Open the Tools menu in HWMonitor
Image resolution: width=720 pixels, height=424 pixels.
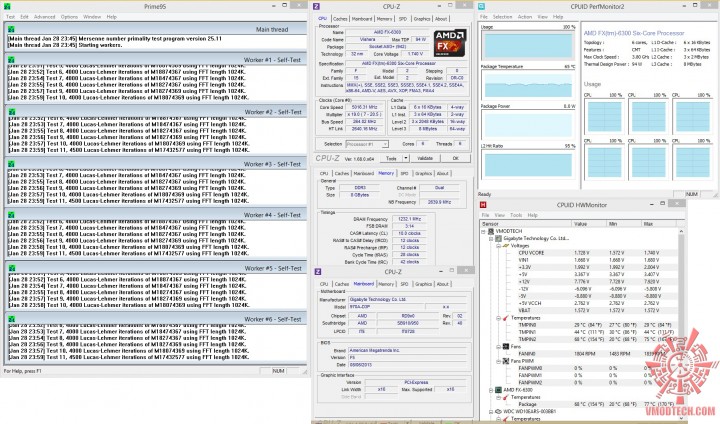[516, 215]
